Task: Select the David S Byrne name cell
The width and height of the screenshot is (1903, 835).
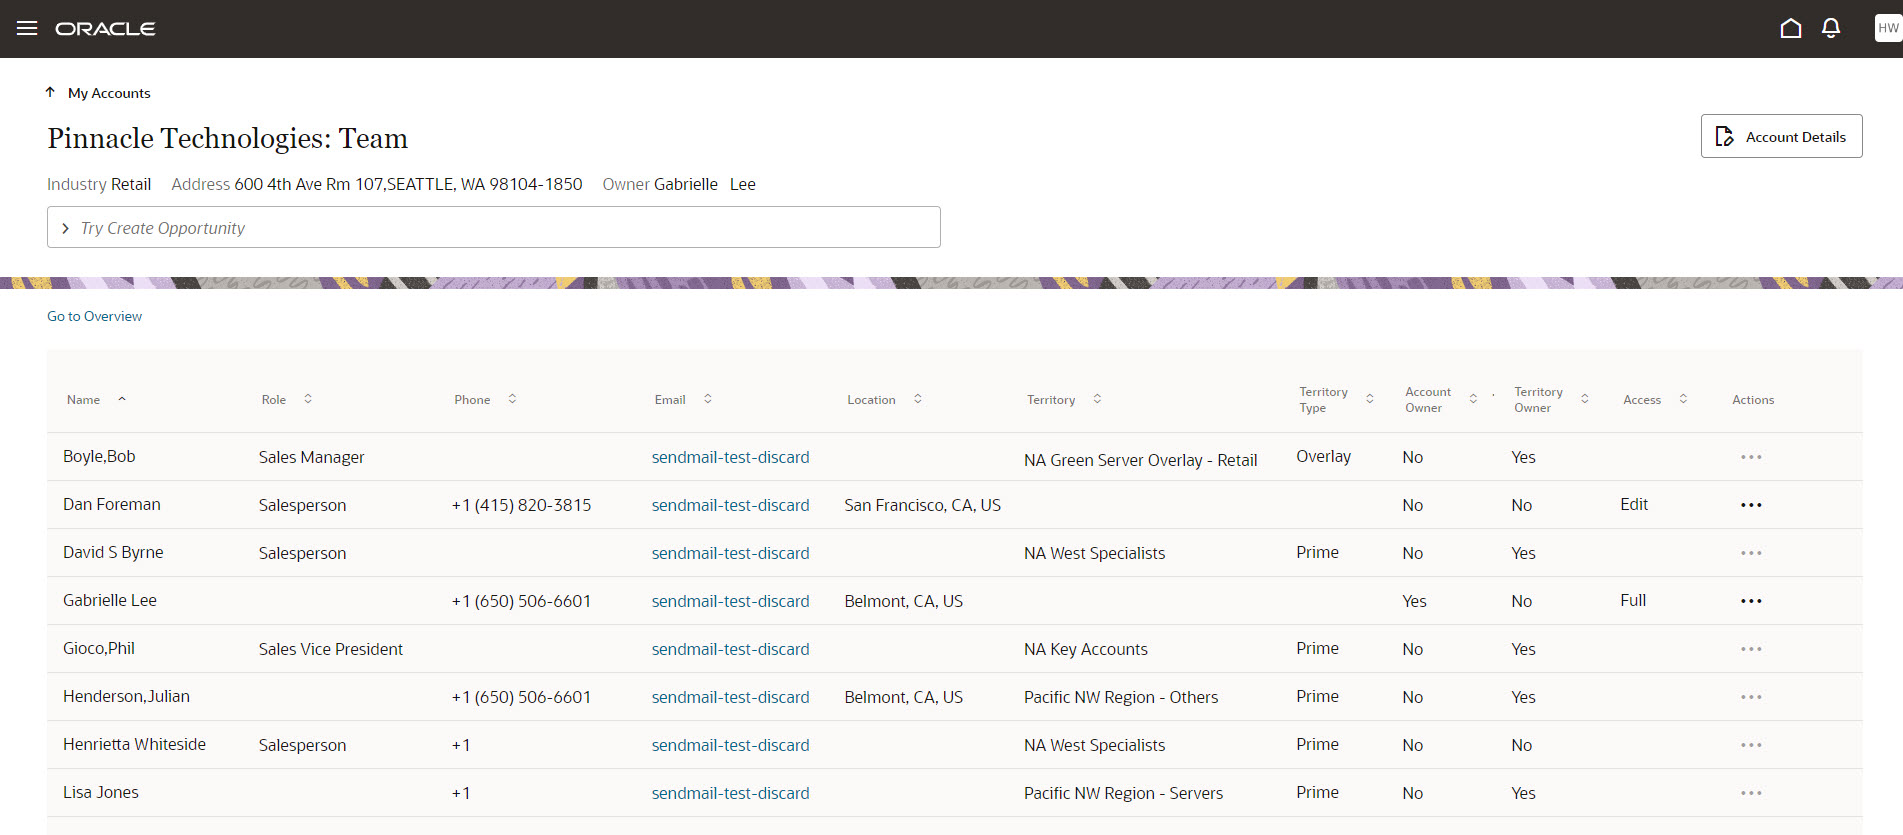Action: pos(113,552)
